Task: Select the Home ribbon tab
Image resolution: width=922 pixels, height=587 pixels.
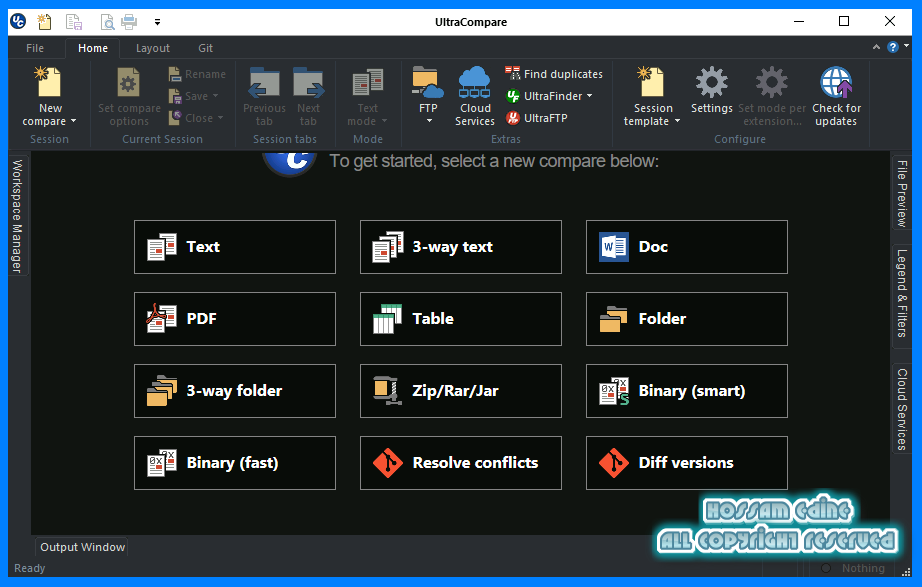Action: (x=93, y=48)
